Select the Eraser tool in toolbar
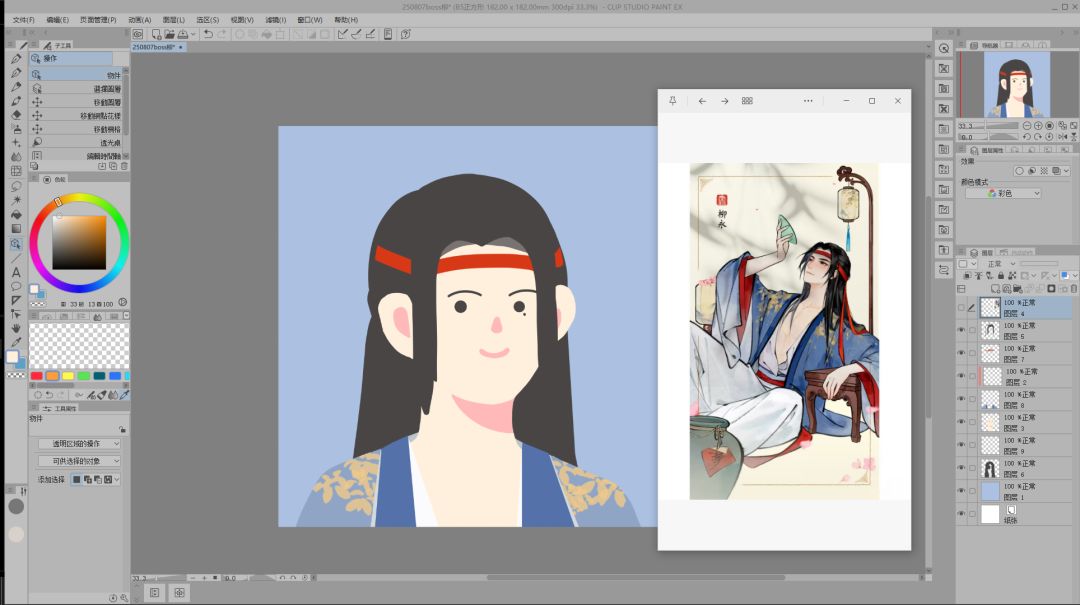Image resolution: width=1080 pixels, height=605 pixels. pyautogui.click(x=16, y=115)
